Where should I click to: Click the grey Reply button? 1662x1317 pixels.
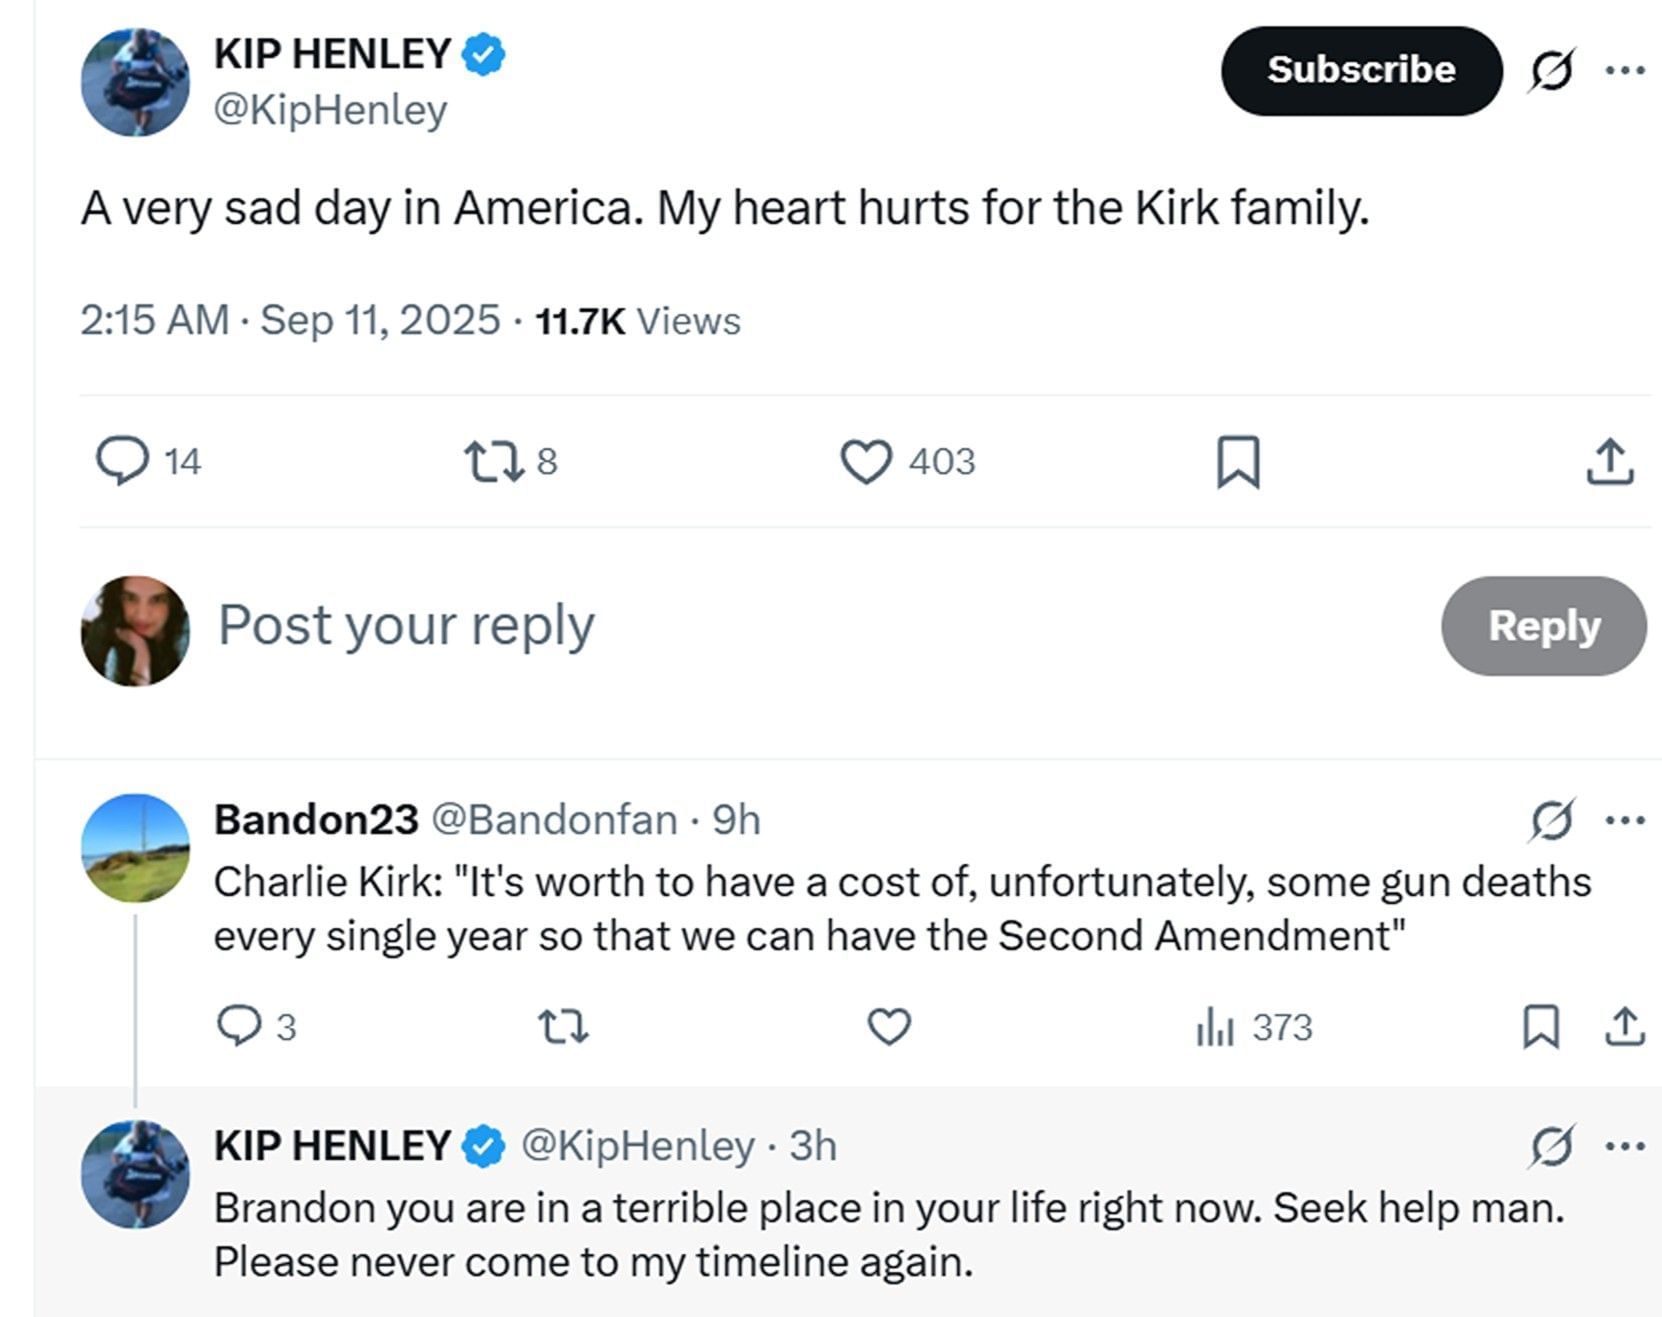pyautogui.click(x=1543, y=626)
